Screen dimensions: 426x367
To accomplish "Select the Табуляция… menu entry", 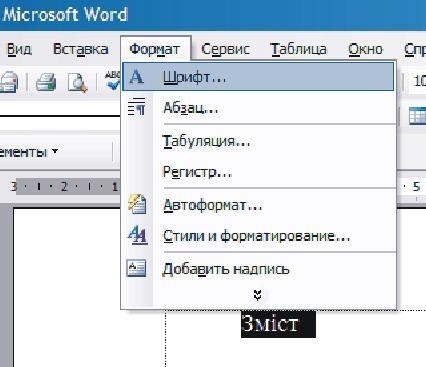I will click(x=258, y=141).
